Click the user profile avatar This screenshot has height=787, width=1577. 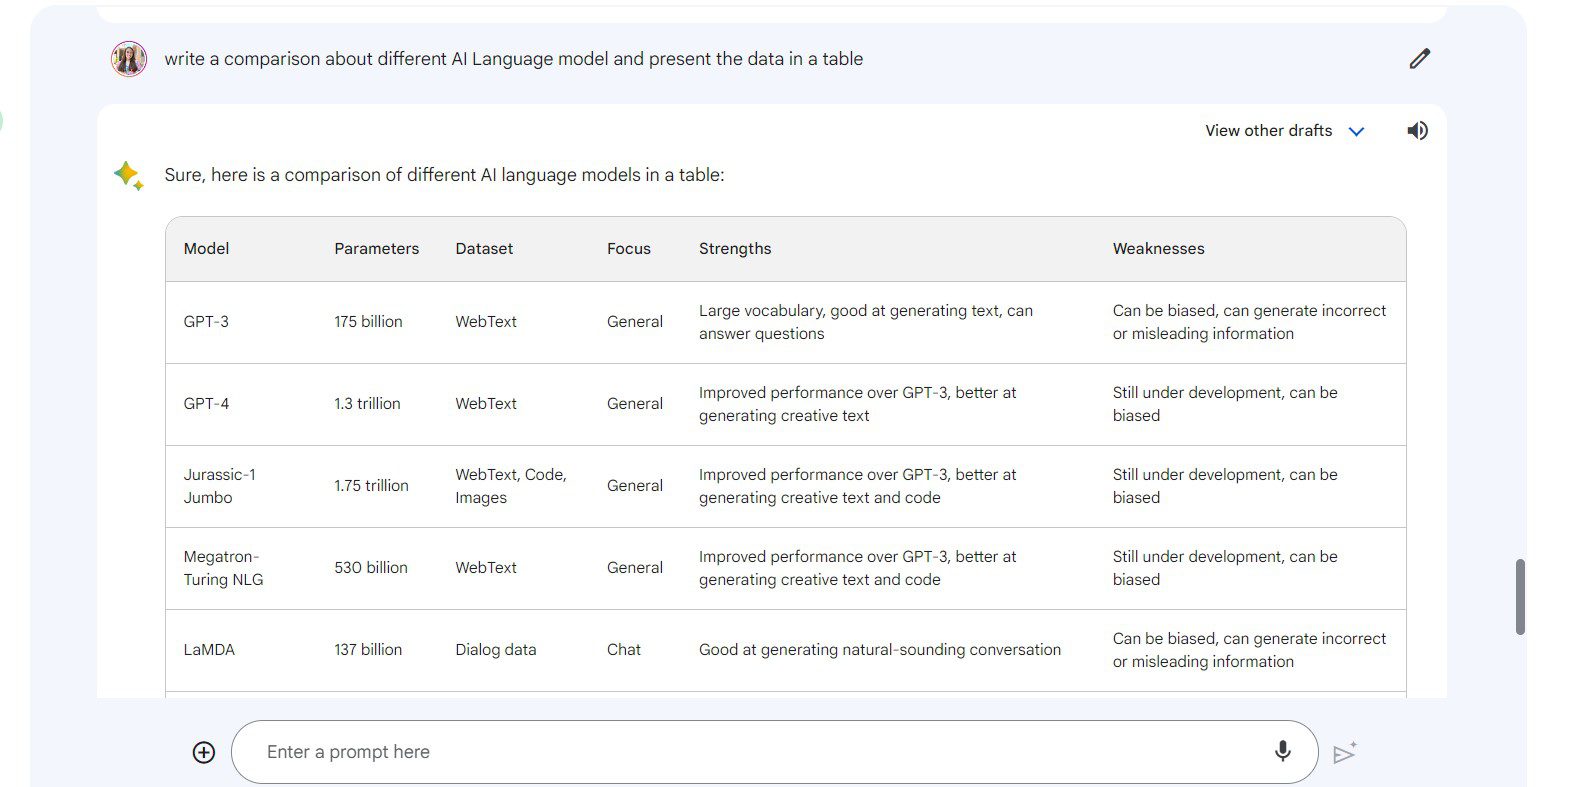[129, 59]
